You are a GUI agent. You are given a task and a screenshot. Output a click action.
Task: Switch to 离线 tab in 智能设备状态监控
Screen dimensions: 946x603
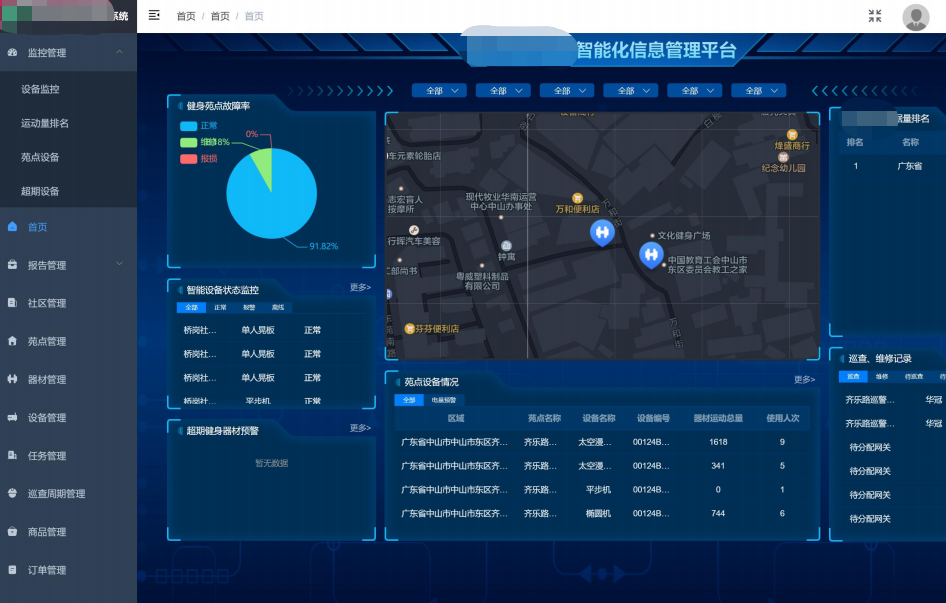278,307
